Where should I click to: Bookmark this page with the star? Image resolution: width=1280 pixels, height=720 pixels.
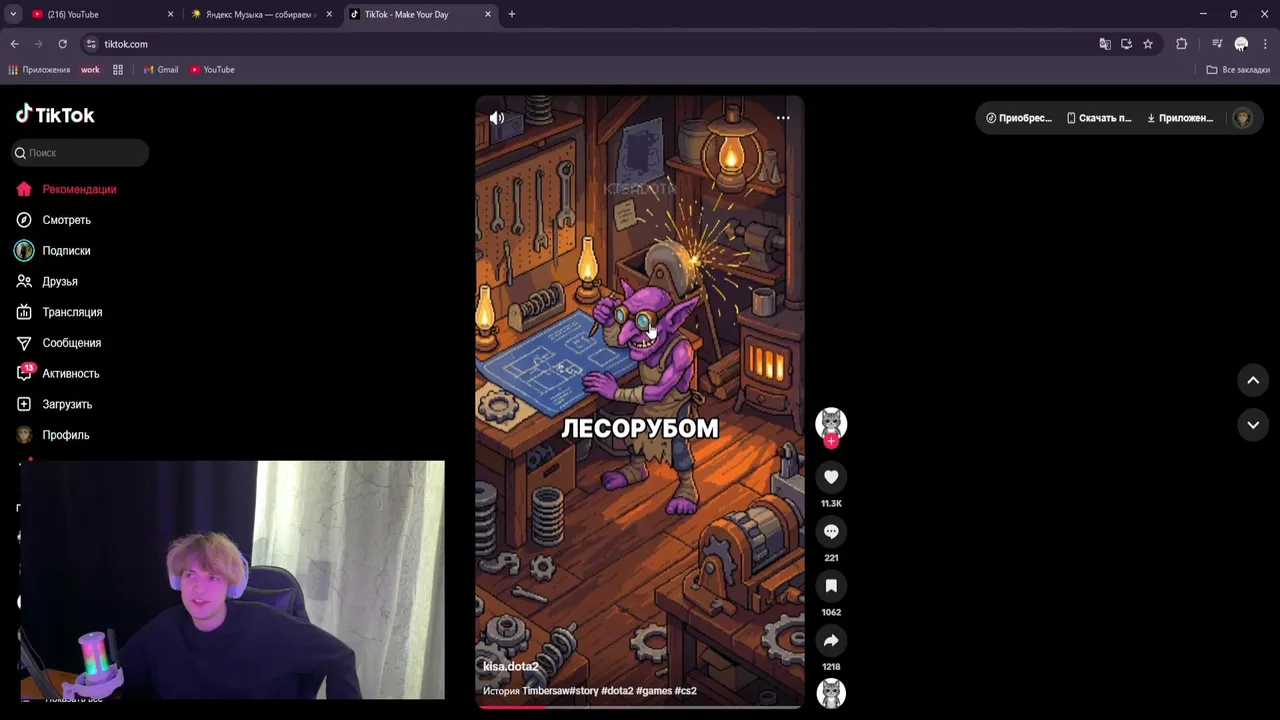[1148, 44]
